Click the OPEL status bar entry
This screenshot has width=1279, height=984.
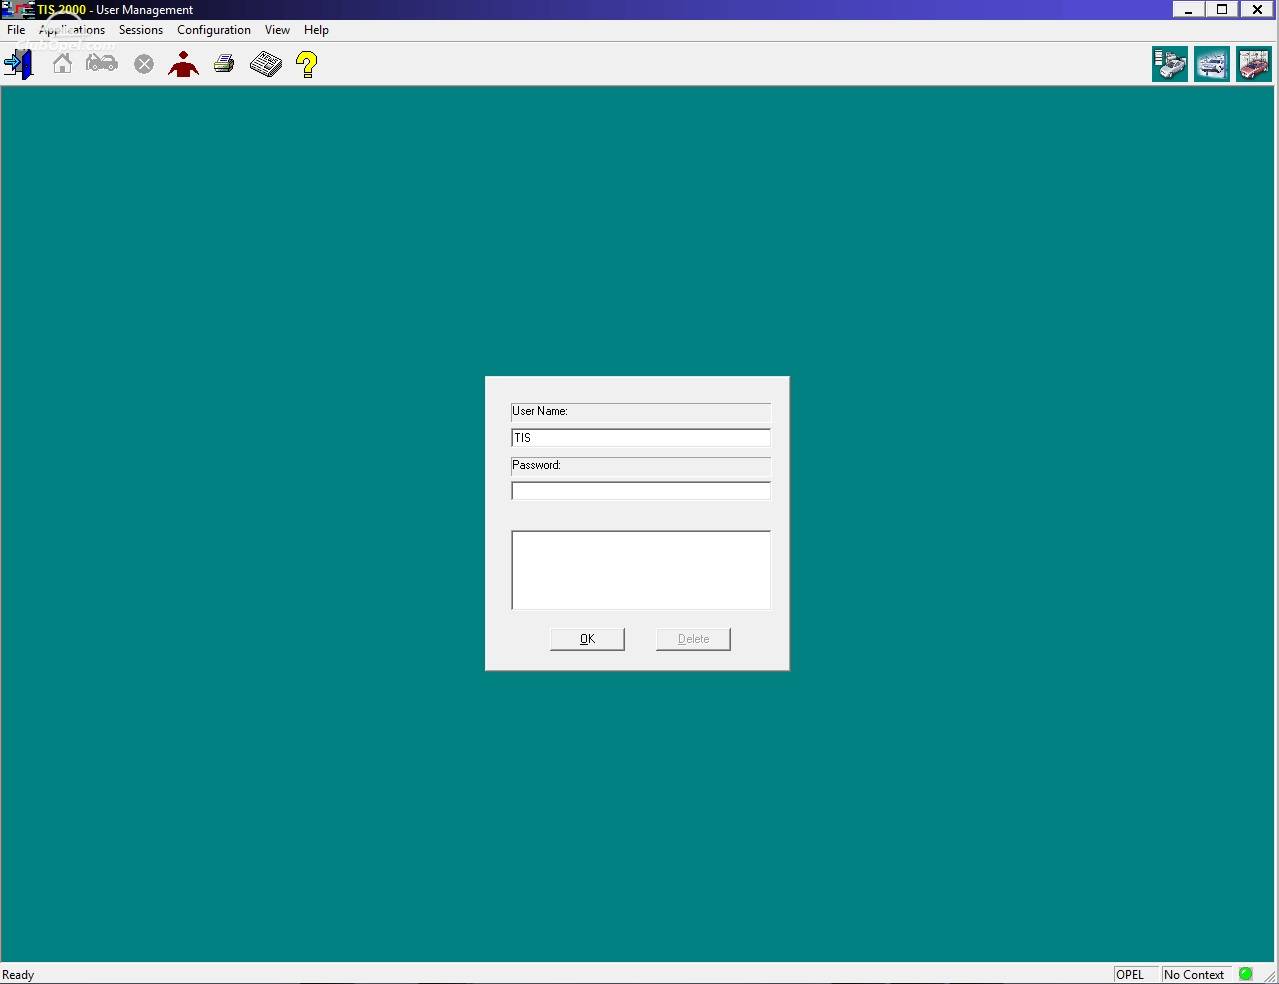click(1136, 974)
